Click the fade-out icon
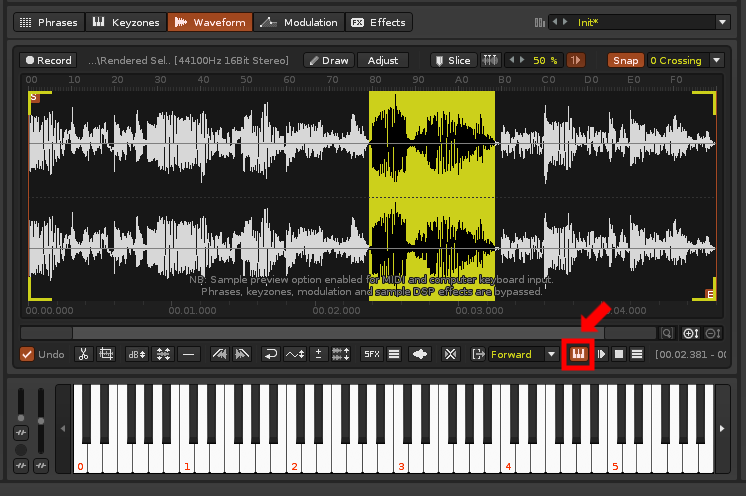The width and height of the screenshot is (746, 496). point(242,354)
